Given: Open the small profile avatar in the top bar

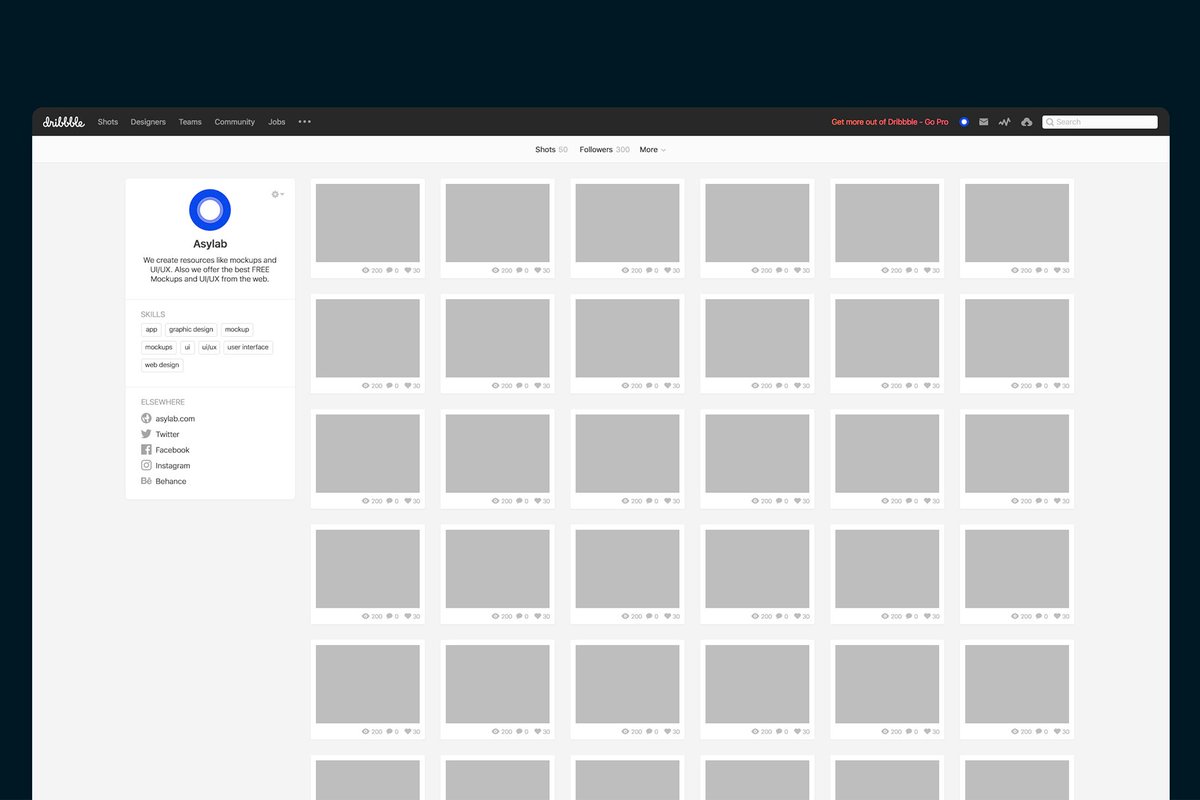Looking at the screenshot, I should pyautogui.click(x=964, y=122).
